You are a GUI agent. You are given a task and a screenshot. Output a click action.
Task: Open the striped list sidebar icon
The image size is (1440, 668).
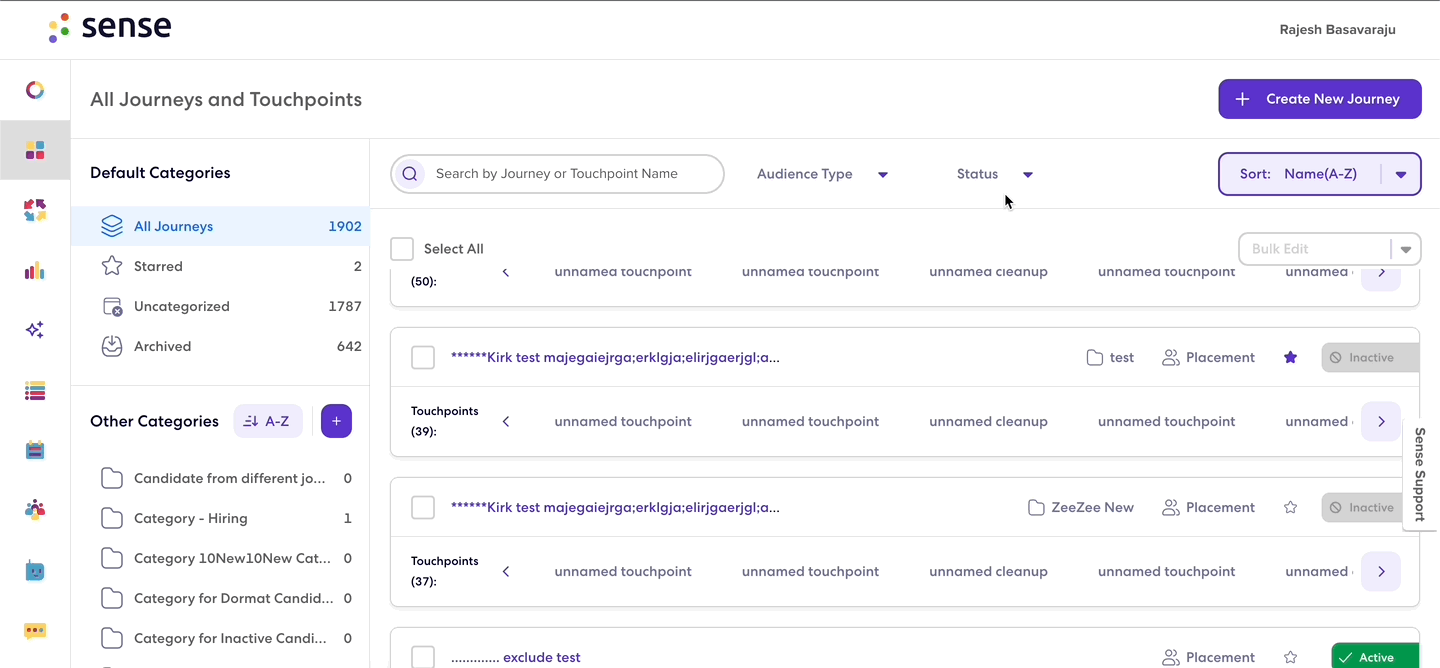[x=35, y=391]
